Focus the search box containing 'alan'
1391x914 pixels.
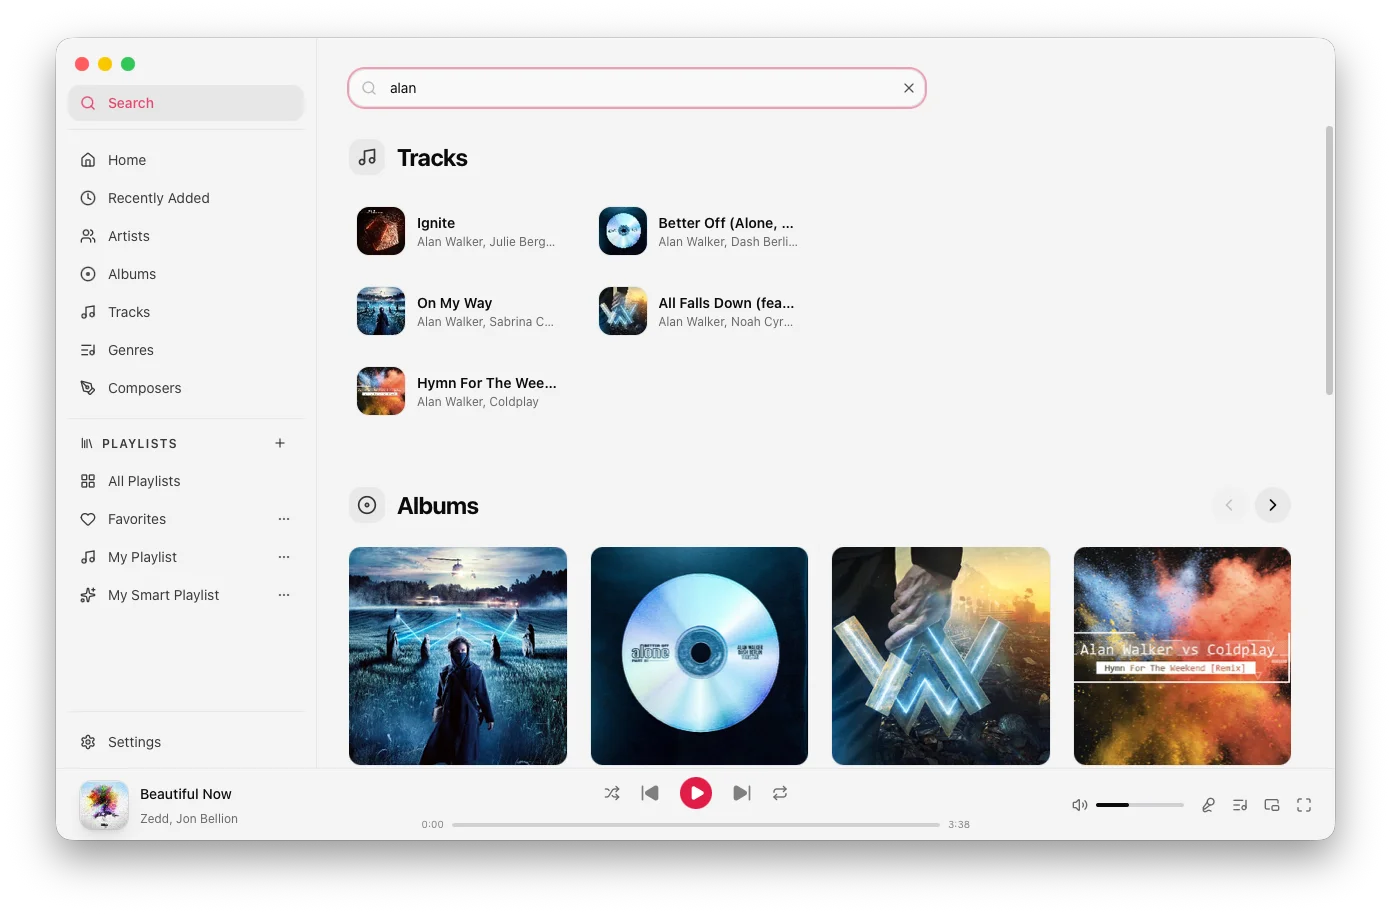pyautogui.click(x=637, y=88)
